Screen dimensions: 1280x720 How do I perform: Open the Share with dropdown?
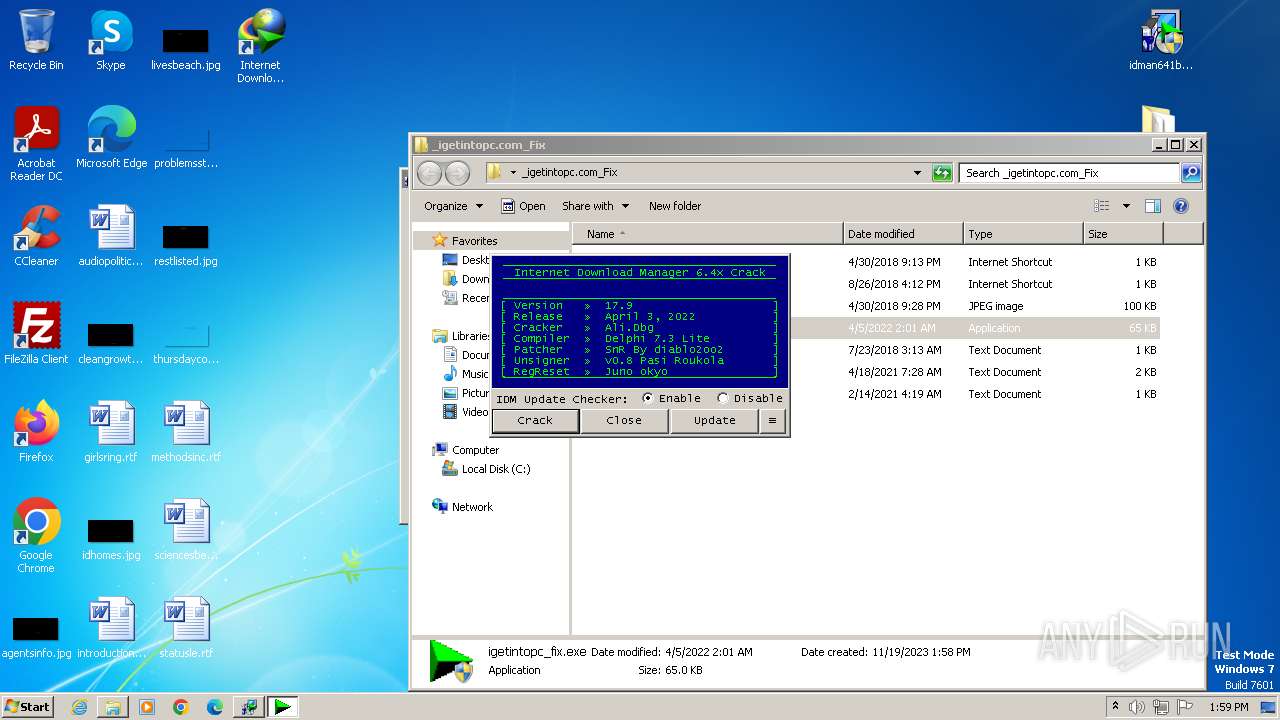point(595,206)
